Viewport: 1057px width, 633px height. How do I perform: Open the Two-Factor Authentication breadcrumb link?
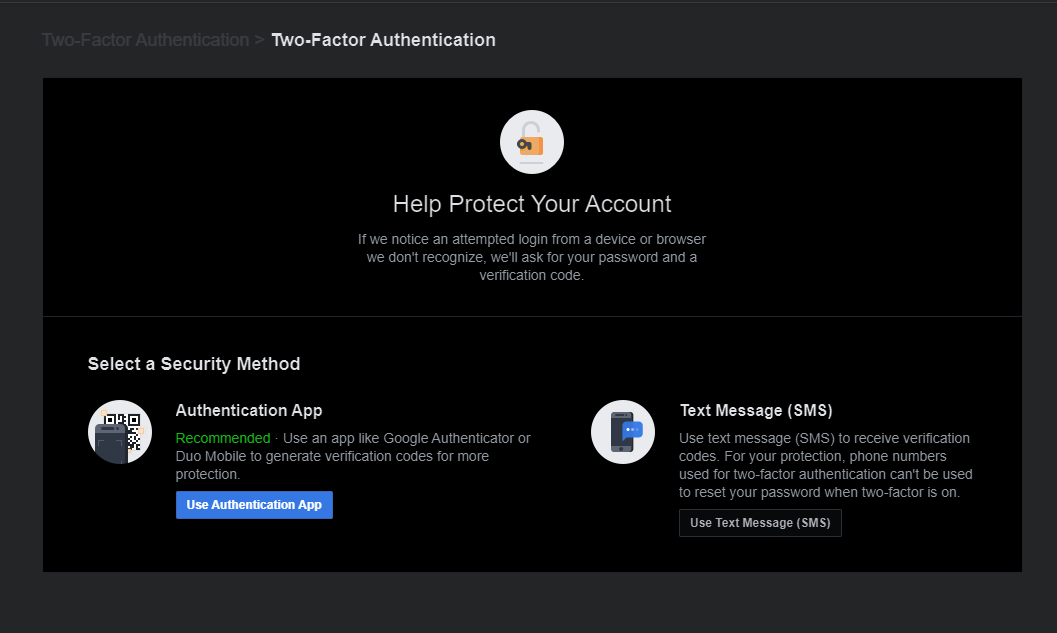click(145, 39)
